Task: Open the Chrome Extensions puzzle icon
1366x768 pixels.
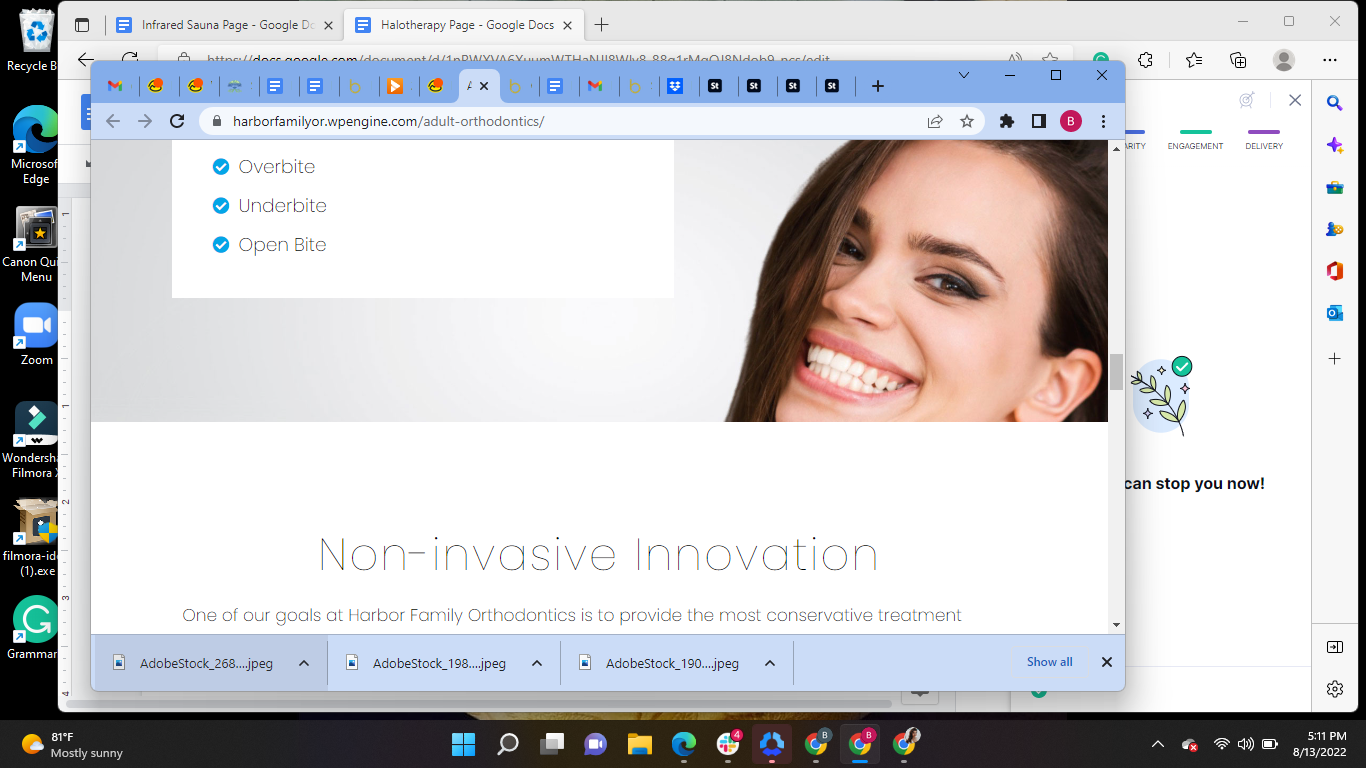Action: coord(1007,121)
